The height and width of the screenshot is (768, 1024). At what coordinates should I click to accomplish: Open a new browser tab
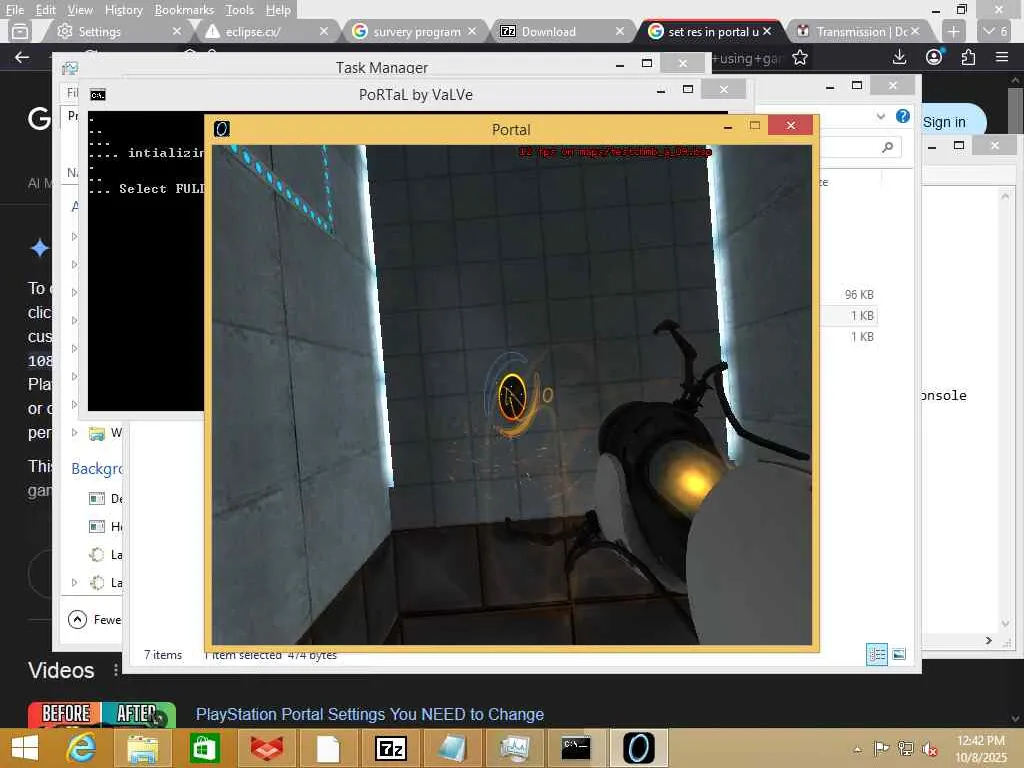pos(953,31)
